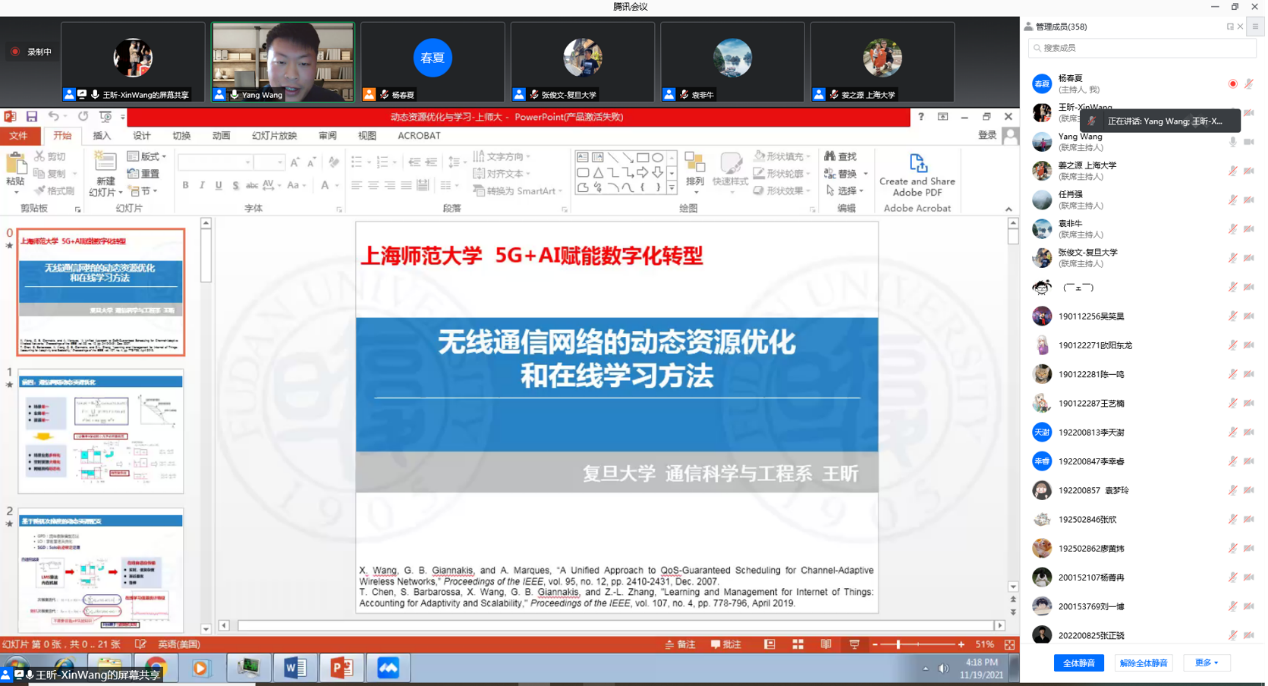Toggle microphone for member Yang Wang
This screenshot has width=1268, height=686.
coord(1232,142)
